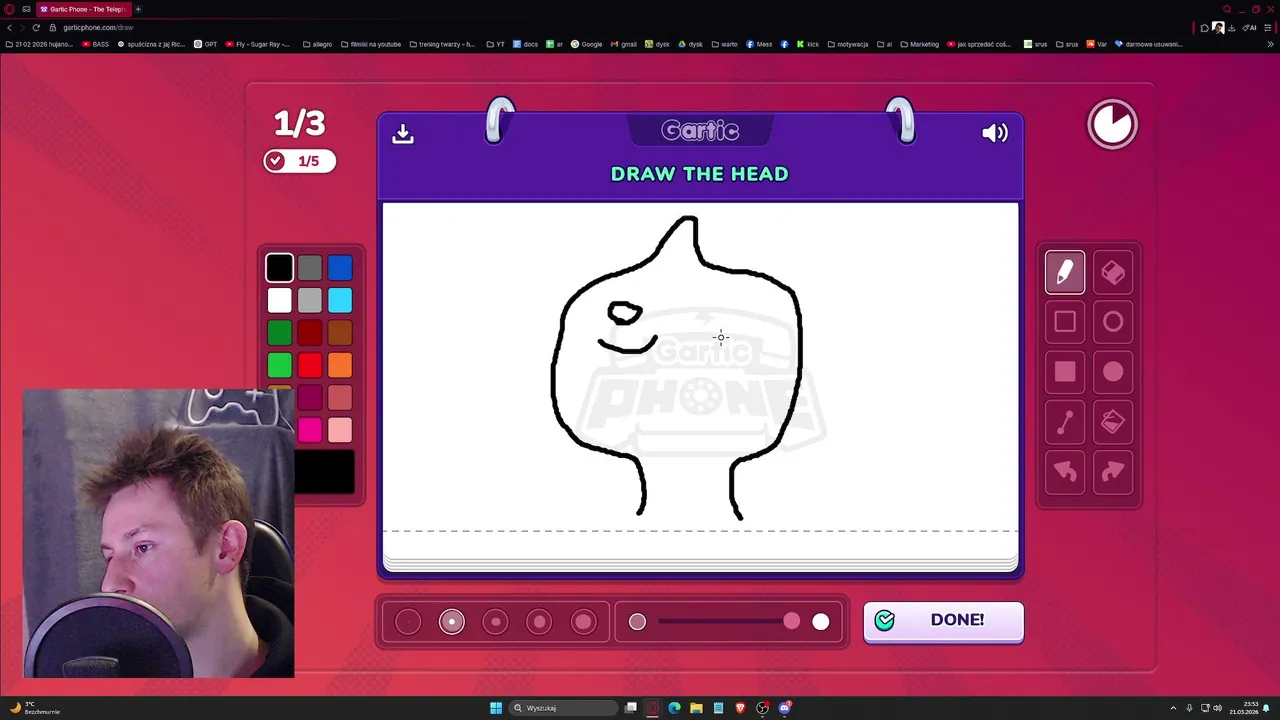Pick the middle brush thickness
The width and height of the screenshot is (1280, 720).
coord(496,622)
